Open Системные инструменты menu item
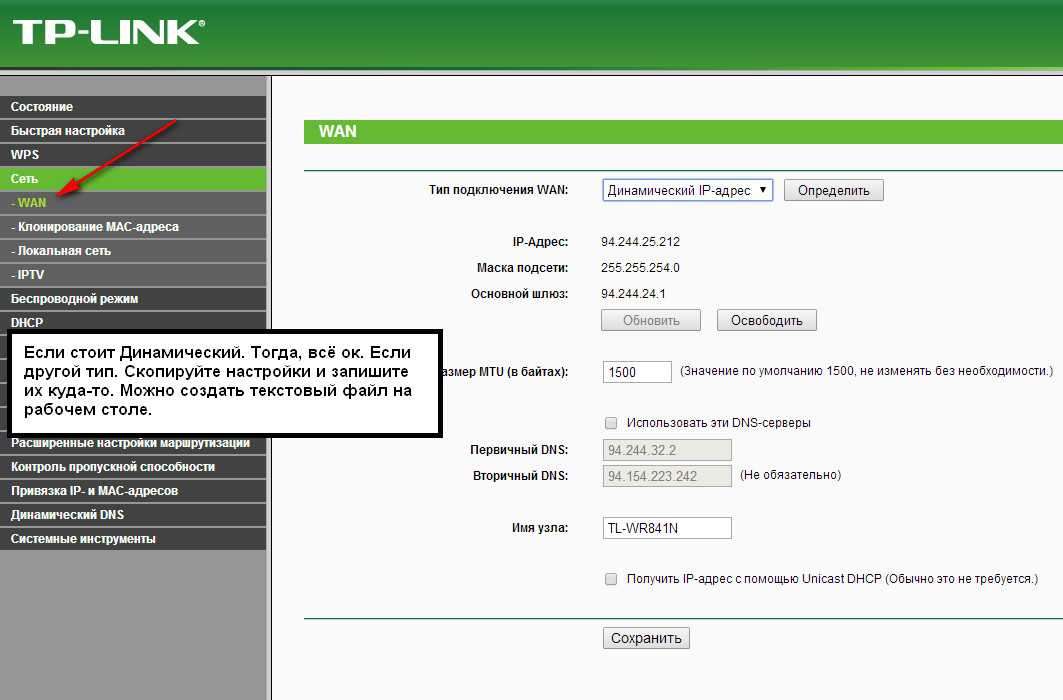Image resolution: width=1063 pixels, height=700 pixels. (133, 539)
